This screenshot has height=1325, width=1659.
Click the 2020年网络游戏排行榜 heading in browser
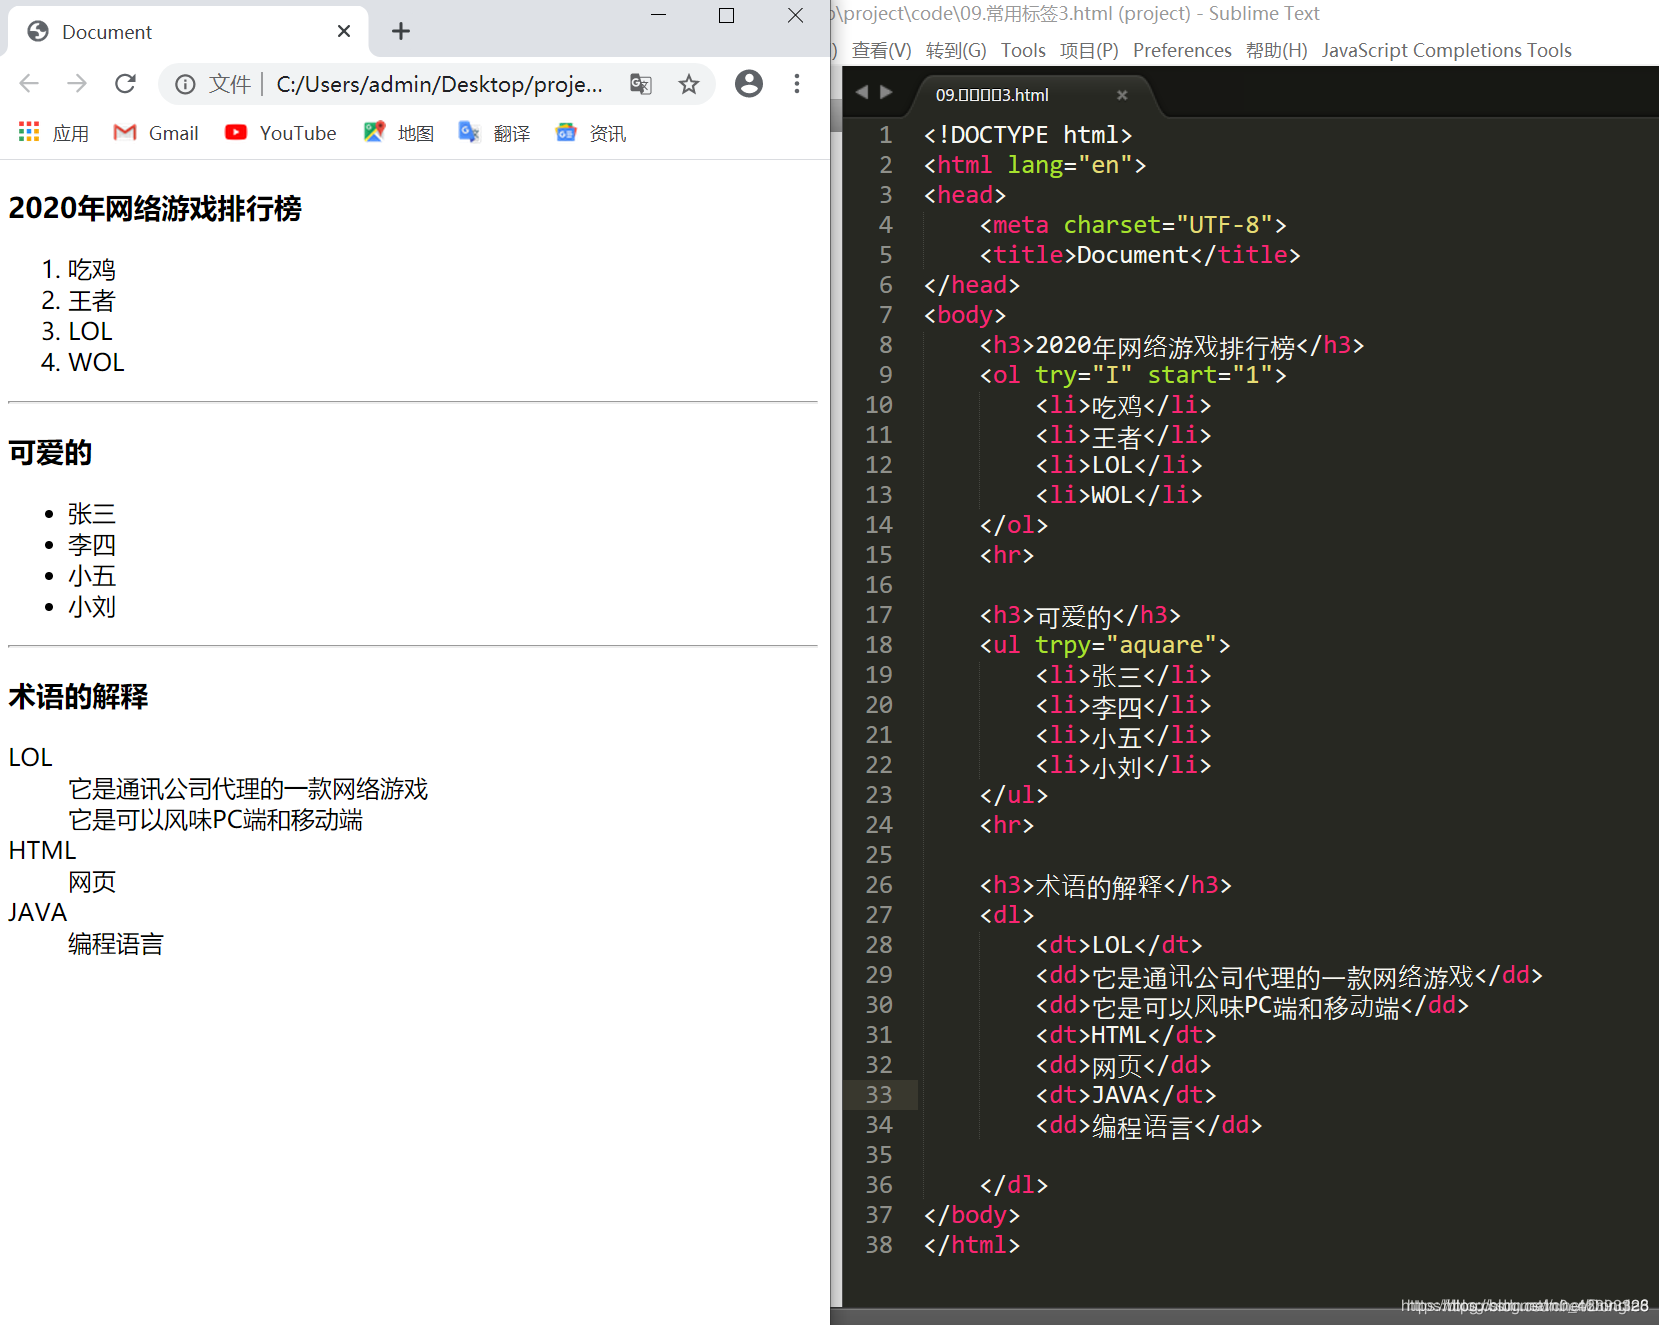155,208
